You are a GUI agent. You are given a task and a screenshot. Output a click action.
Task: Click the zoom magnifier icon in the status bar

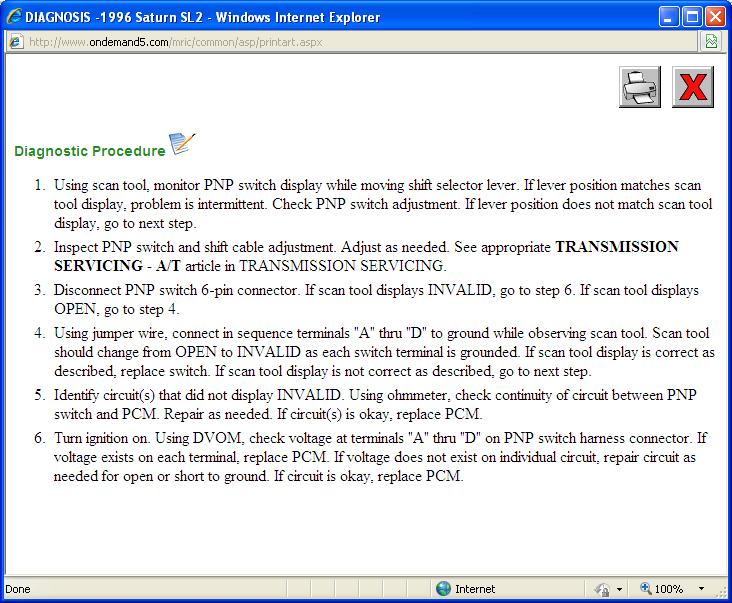click(646, 588)
